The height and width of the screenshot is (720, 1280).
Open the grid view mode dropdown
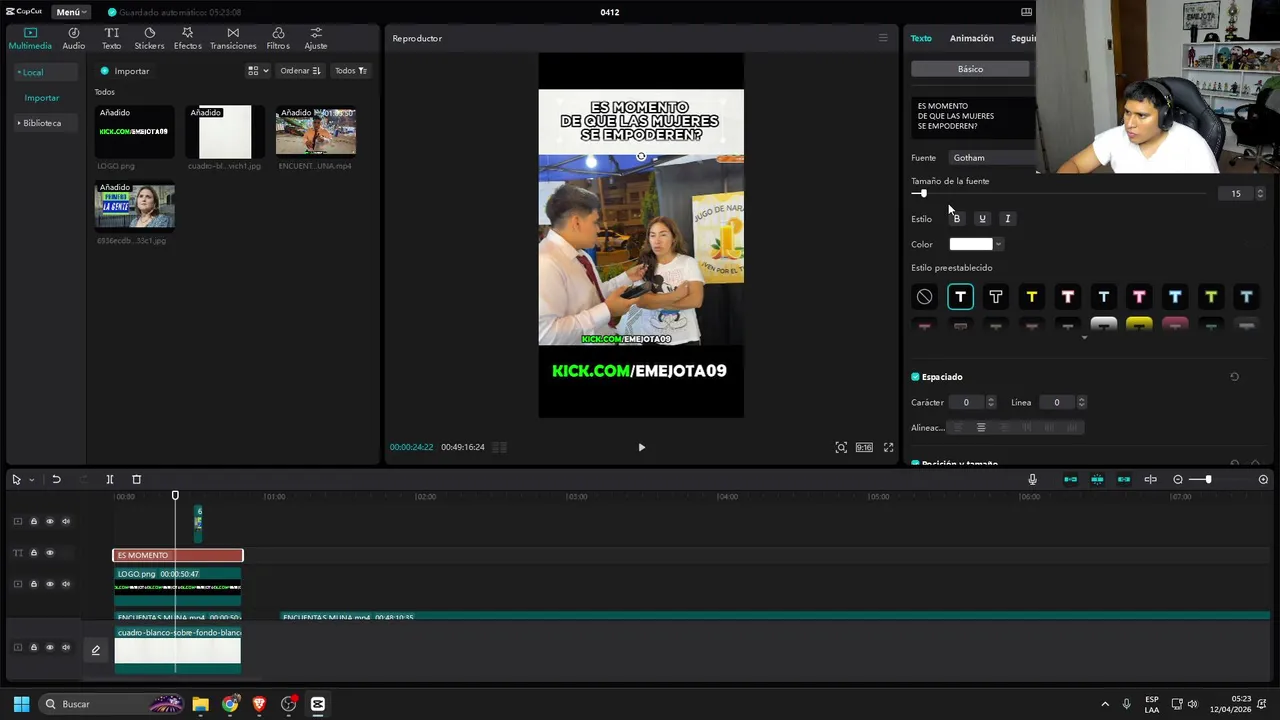coord(258,71)
